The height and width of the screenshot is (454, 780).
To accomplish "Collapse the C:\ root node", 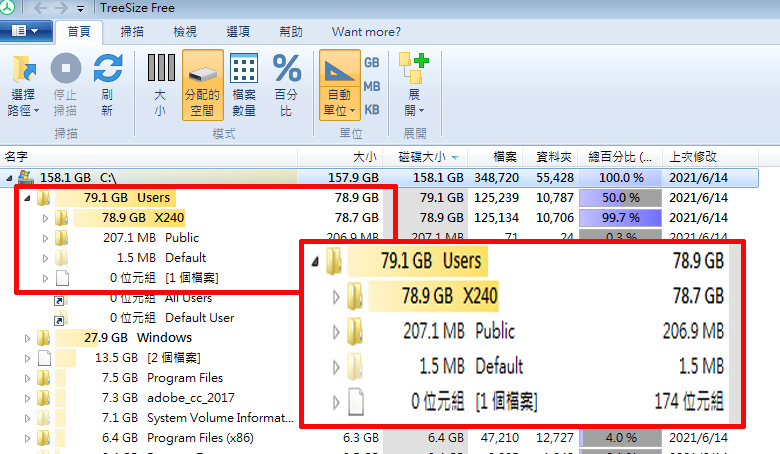I will pyautogui.click(x=9, y=178).
